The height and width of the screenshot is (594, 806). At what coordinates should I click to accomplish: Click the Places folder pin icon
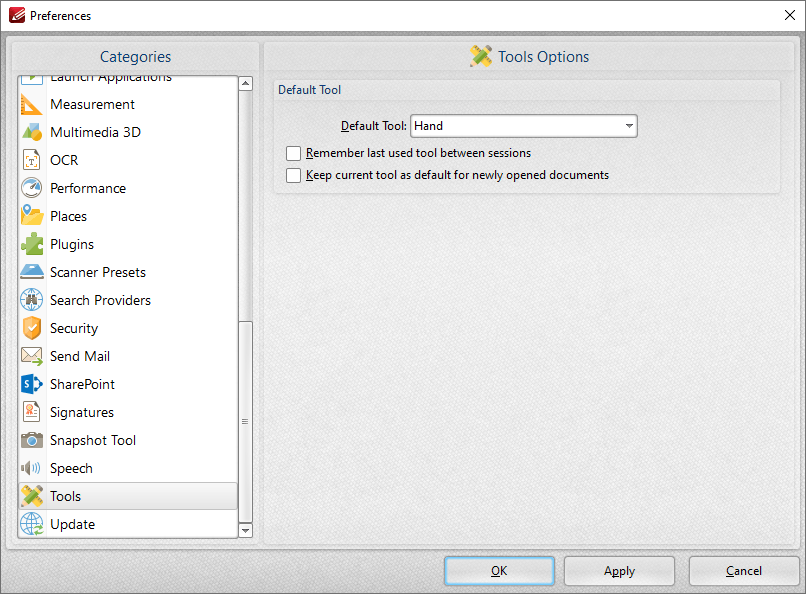(x=31, y=216)
